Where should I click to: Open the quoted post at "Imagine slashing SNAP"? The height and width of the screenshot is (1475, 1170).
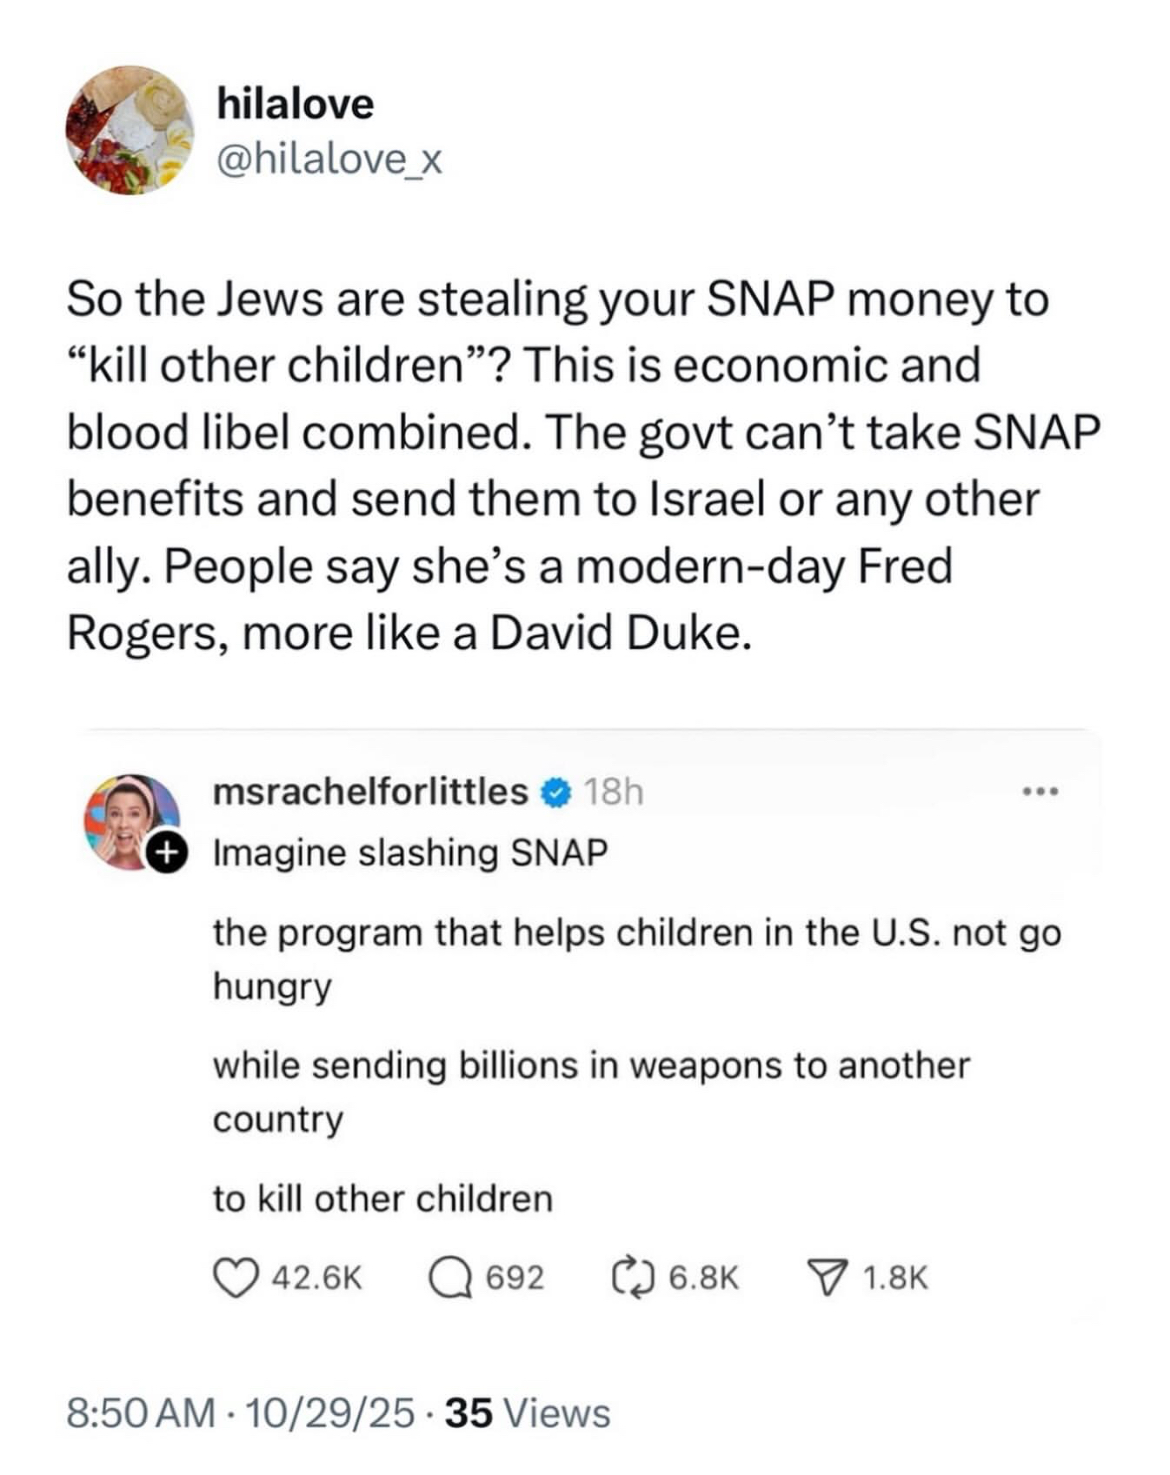click(410, 853)
